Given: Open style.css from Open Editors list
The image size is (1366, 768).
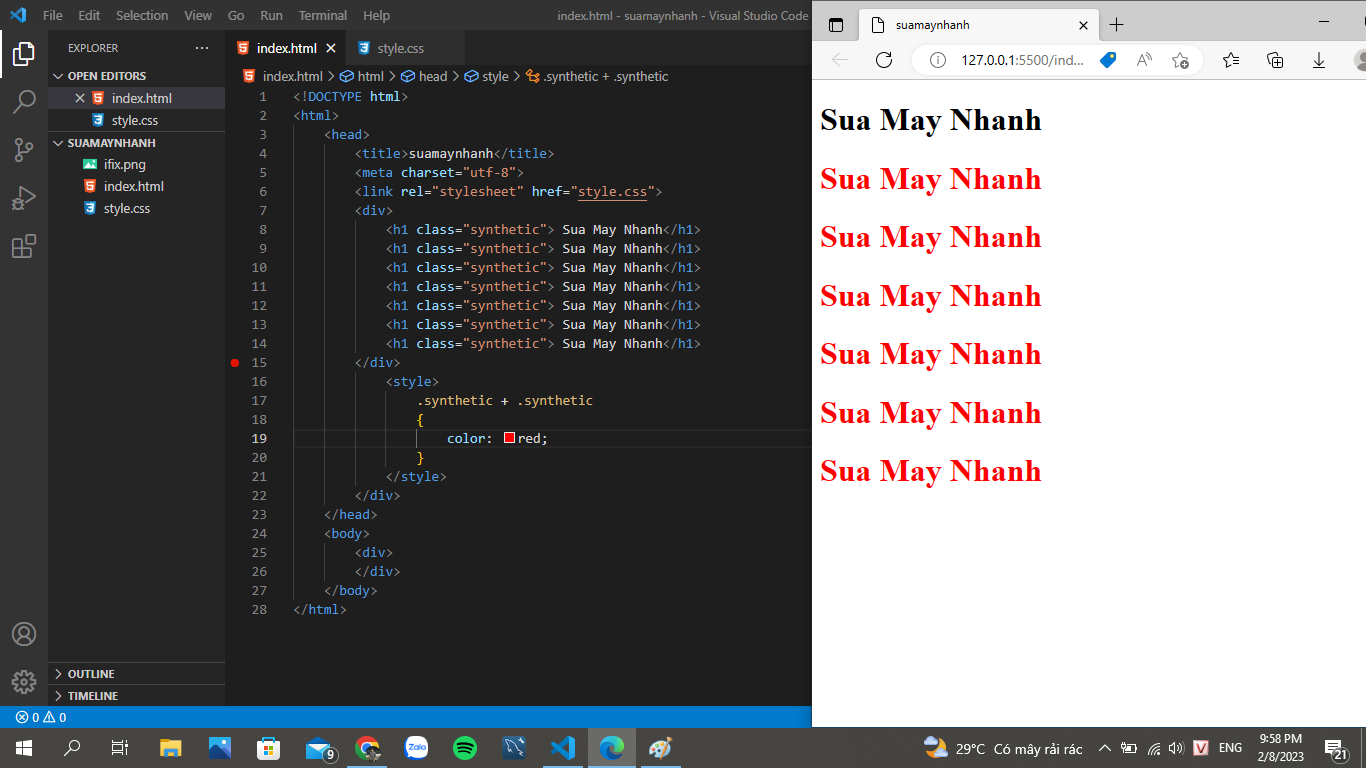Looking at the screenshot, I should click(x=135, y=120).
